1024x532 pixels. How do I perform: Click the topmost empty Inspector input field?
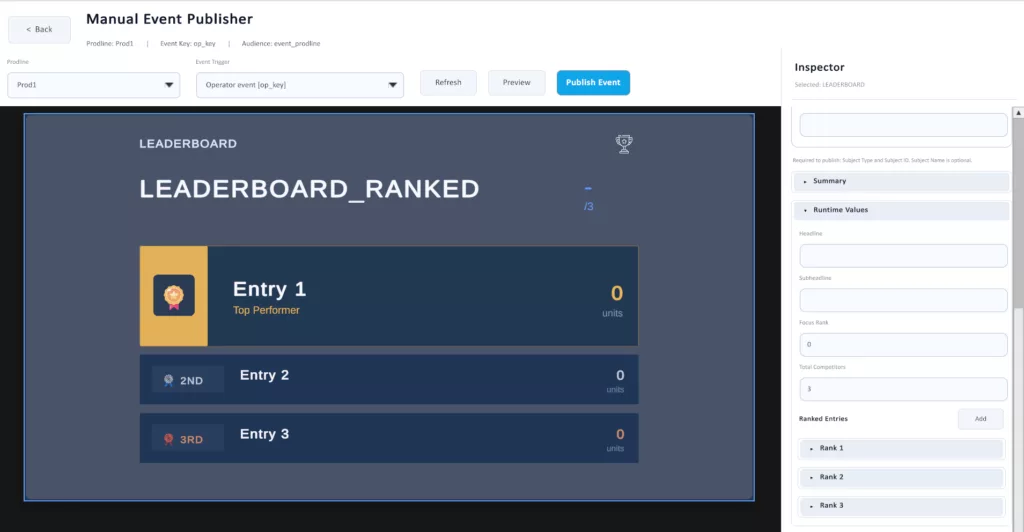(x=903, y=125)
